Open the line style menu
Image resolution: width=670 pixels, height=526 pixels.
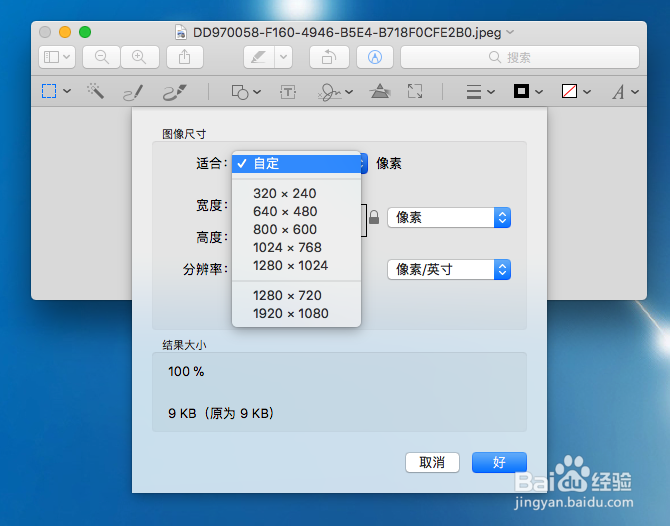pyautogui.click(x=480, y=92)
